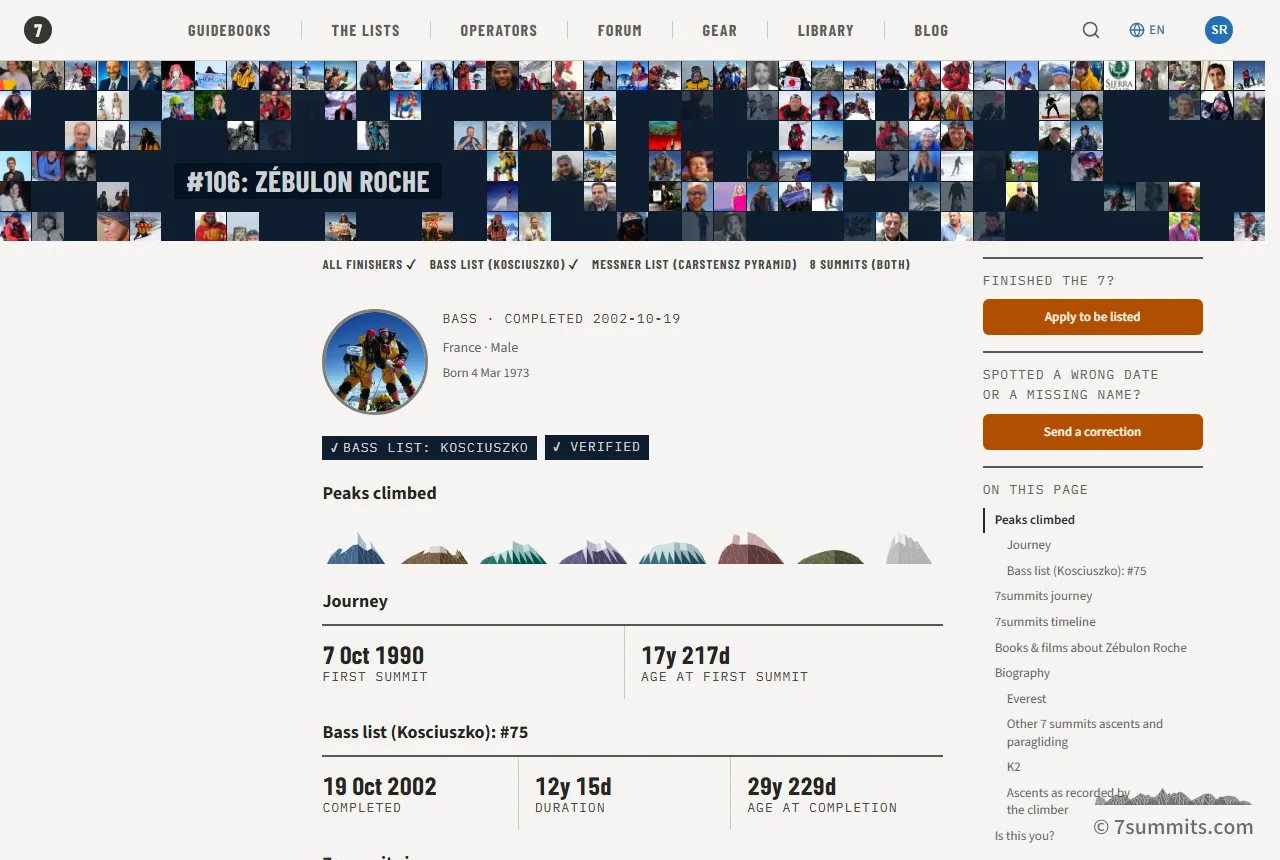Image resolution: width=1280 pixels, height=860 pixels.
Task: Click the Is this you? link
Action: [1025, 836]
